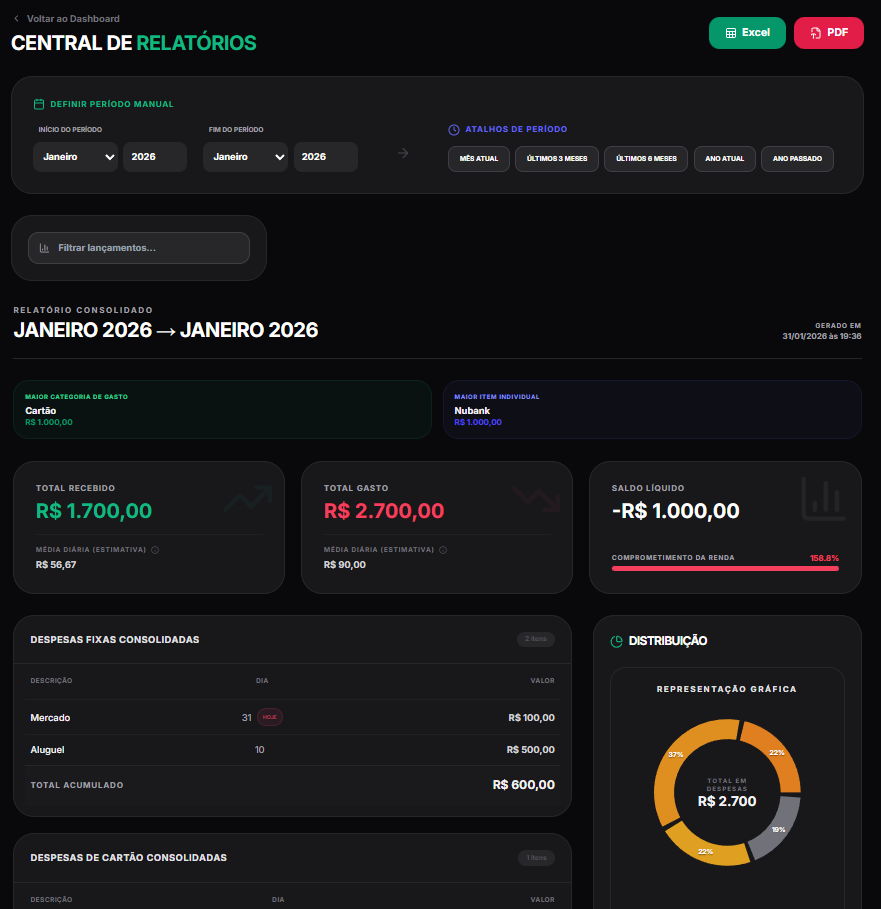Click the clock icon beside ATALHOS DE PERÍODO
Image resolution: width=881 pixels, height=909 pixels.
[x=452, y=128]
